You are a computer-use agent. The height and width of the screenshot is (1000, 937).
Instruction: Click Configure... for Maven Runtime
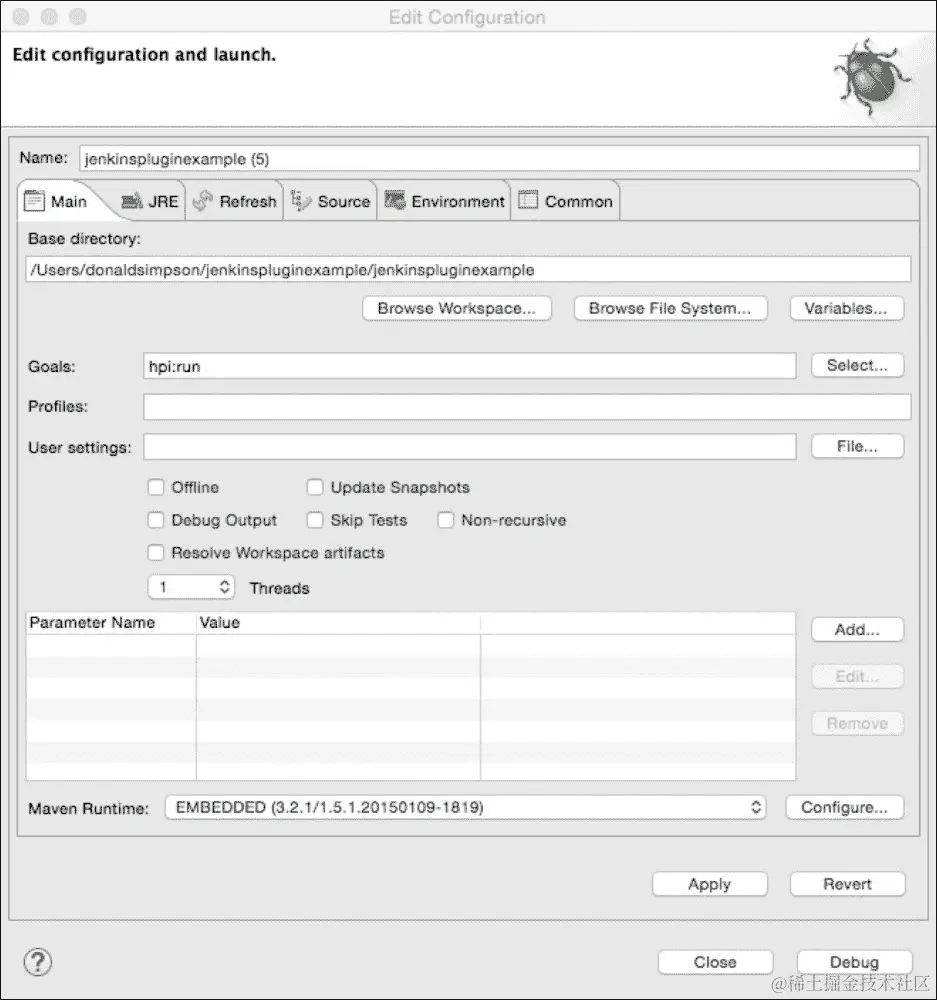click(845, 807)
